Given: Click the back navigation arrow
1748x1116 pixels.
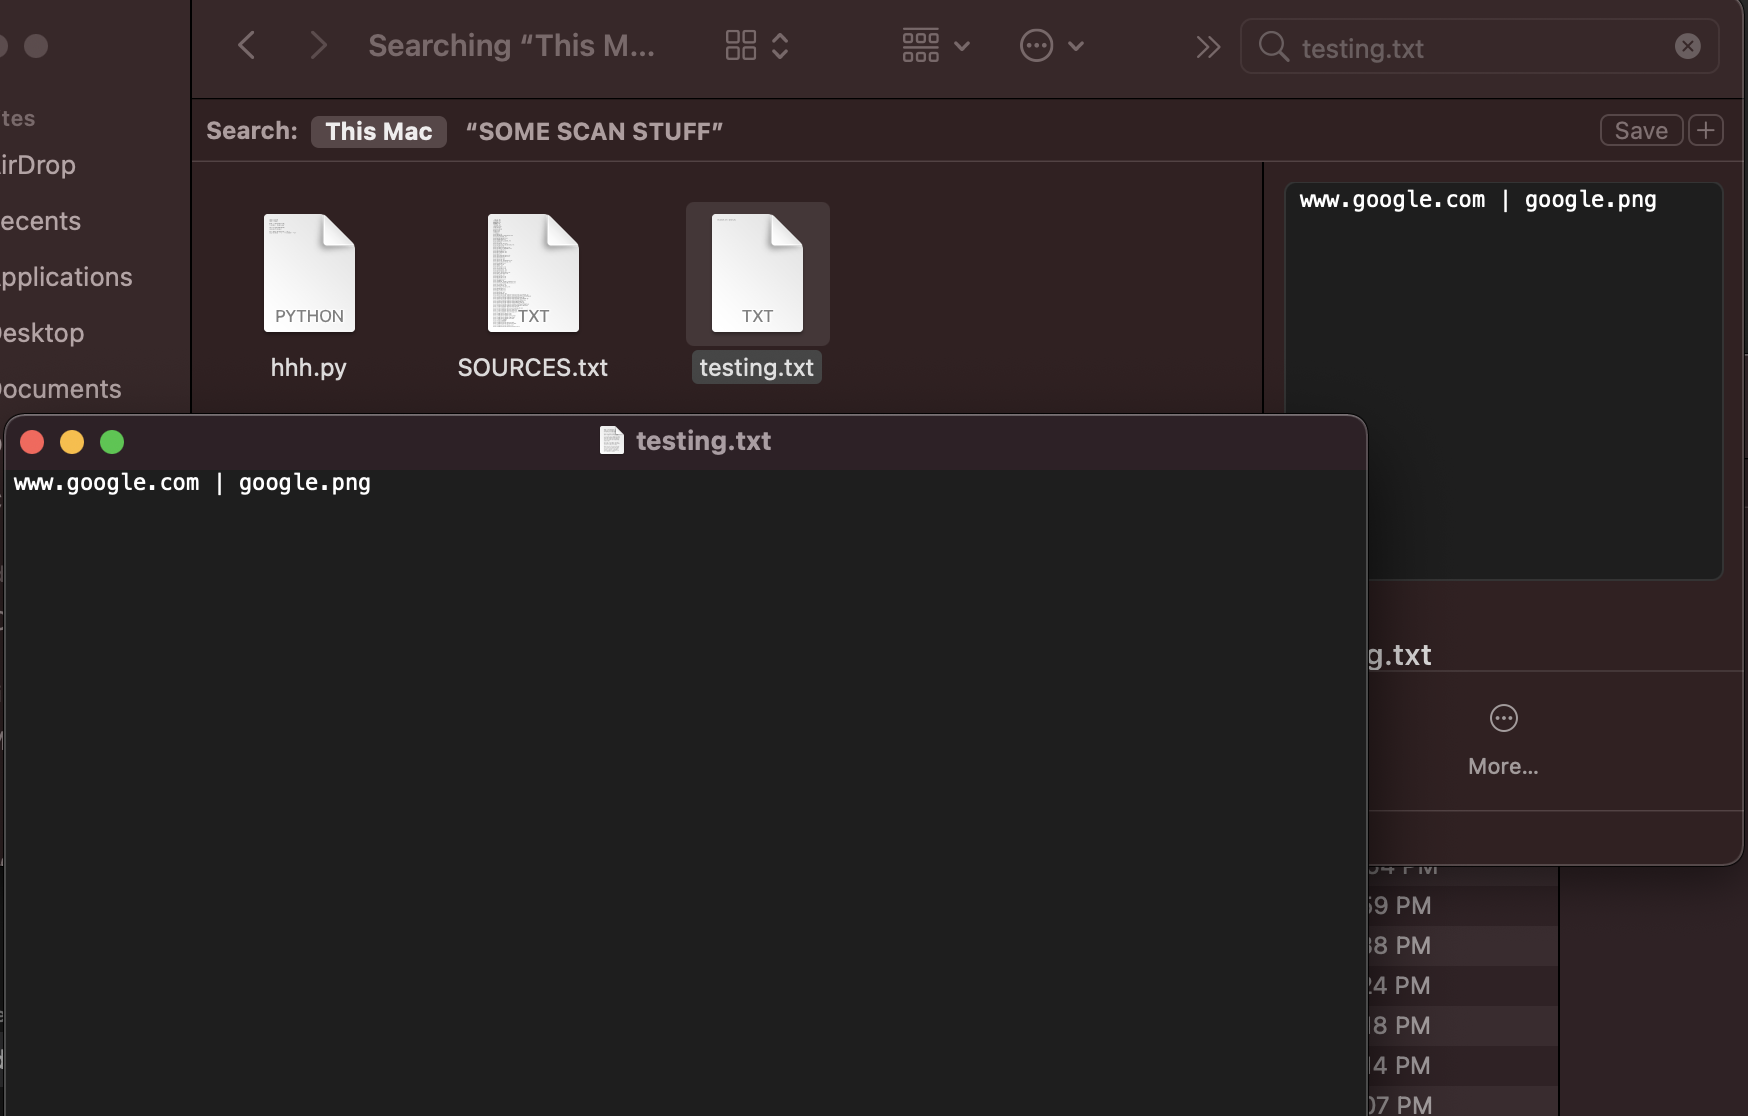Looking at the screenshot, I should pos(246,44).
